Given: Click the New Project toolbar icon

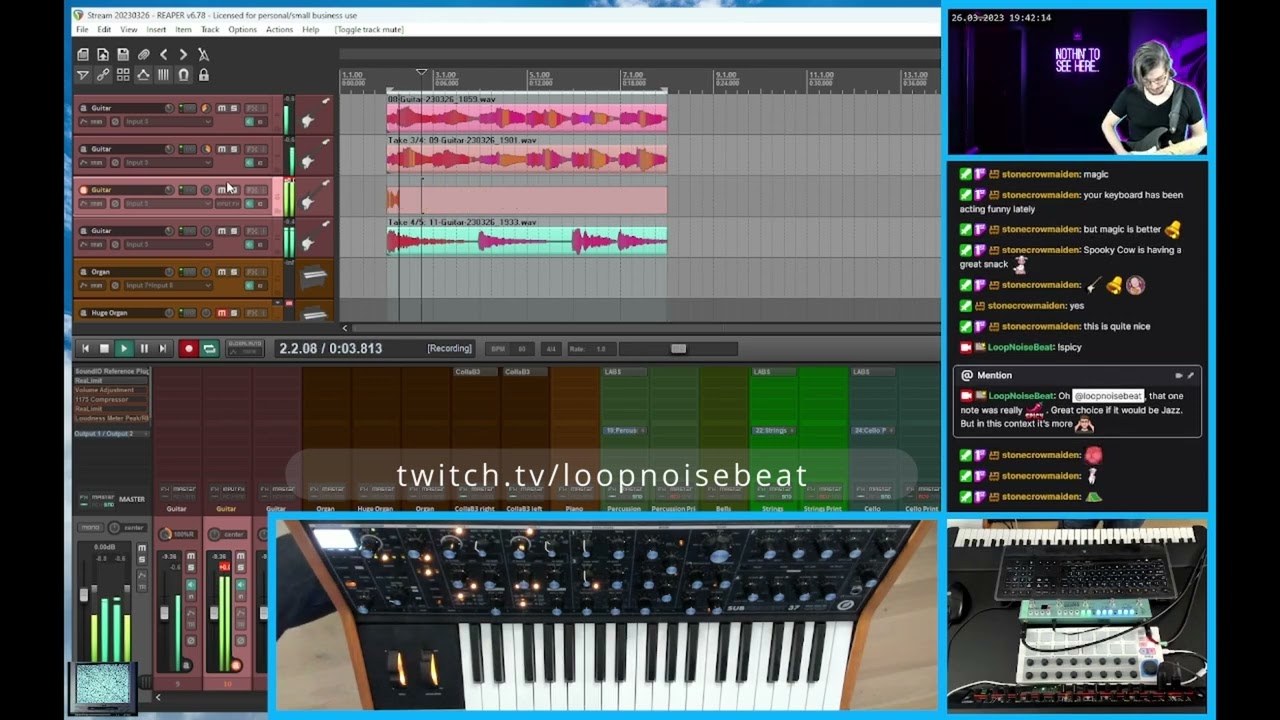Looking at the screenshot, I should [x=83, y=54].
